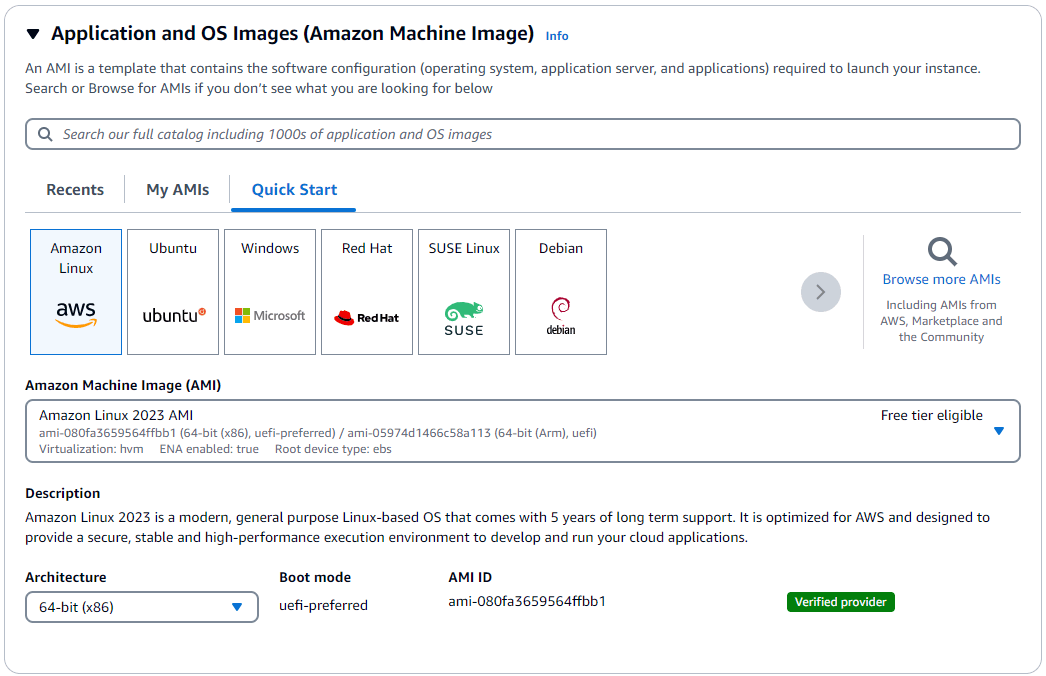Open the Recents tab
The width and height of the screenshot is (1046, 676).
[x=74, y=189]
